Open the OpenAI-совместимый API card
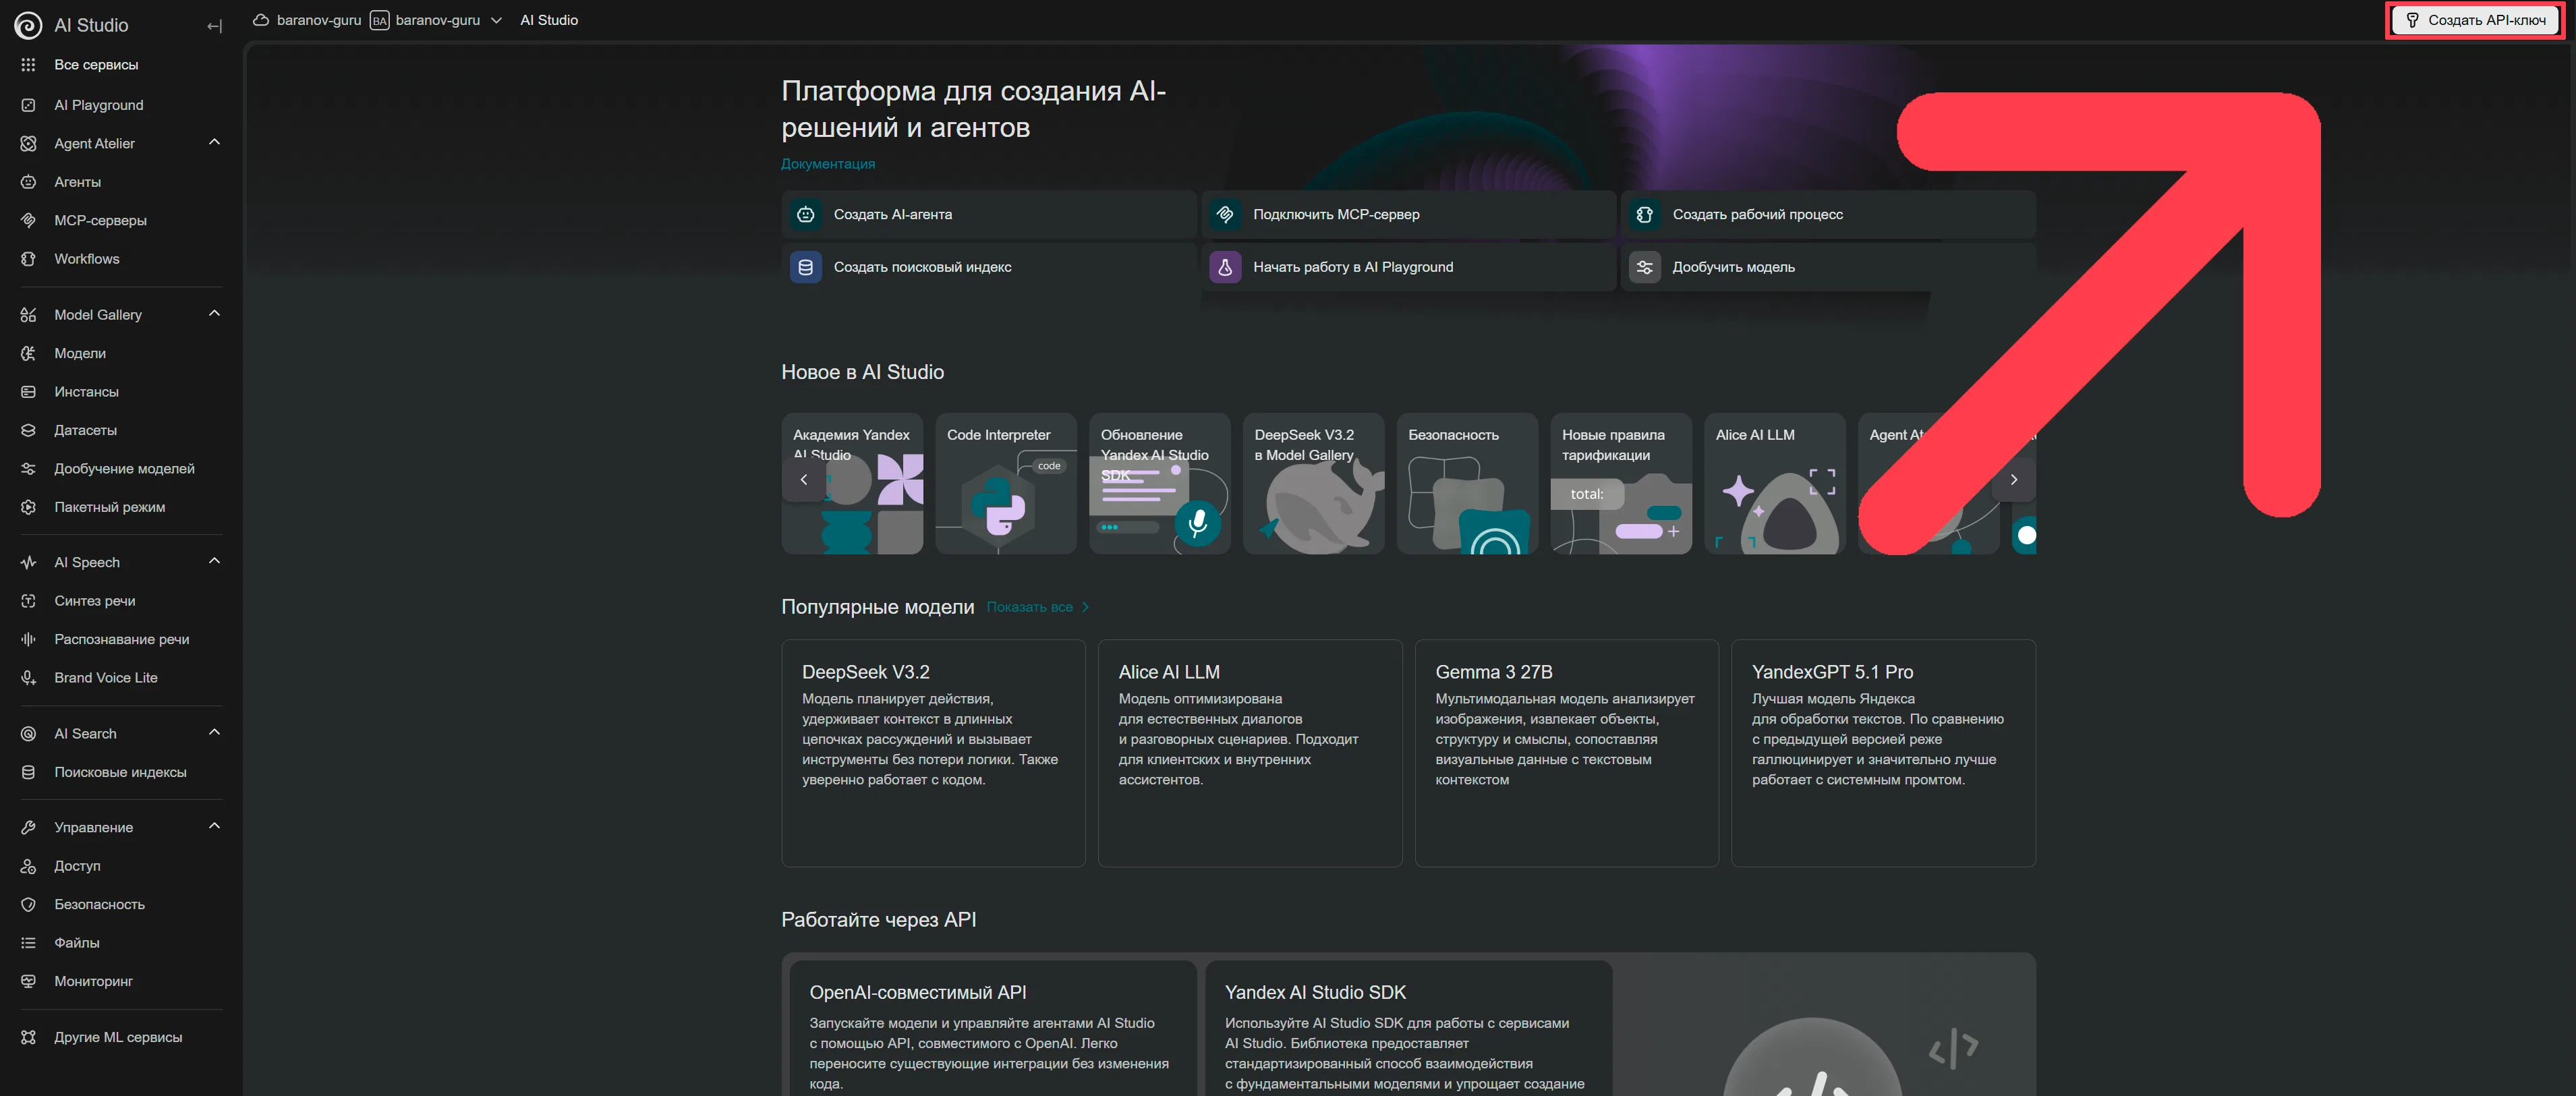Image resolution: width=2576 pixels, height=1096 pixels. click(993, 1028)
